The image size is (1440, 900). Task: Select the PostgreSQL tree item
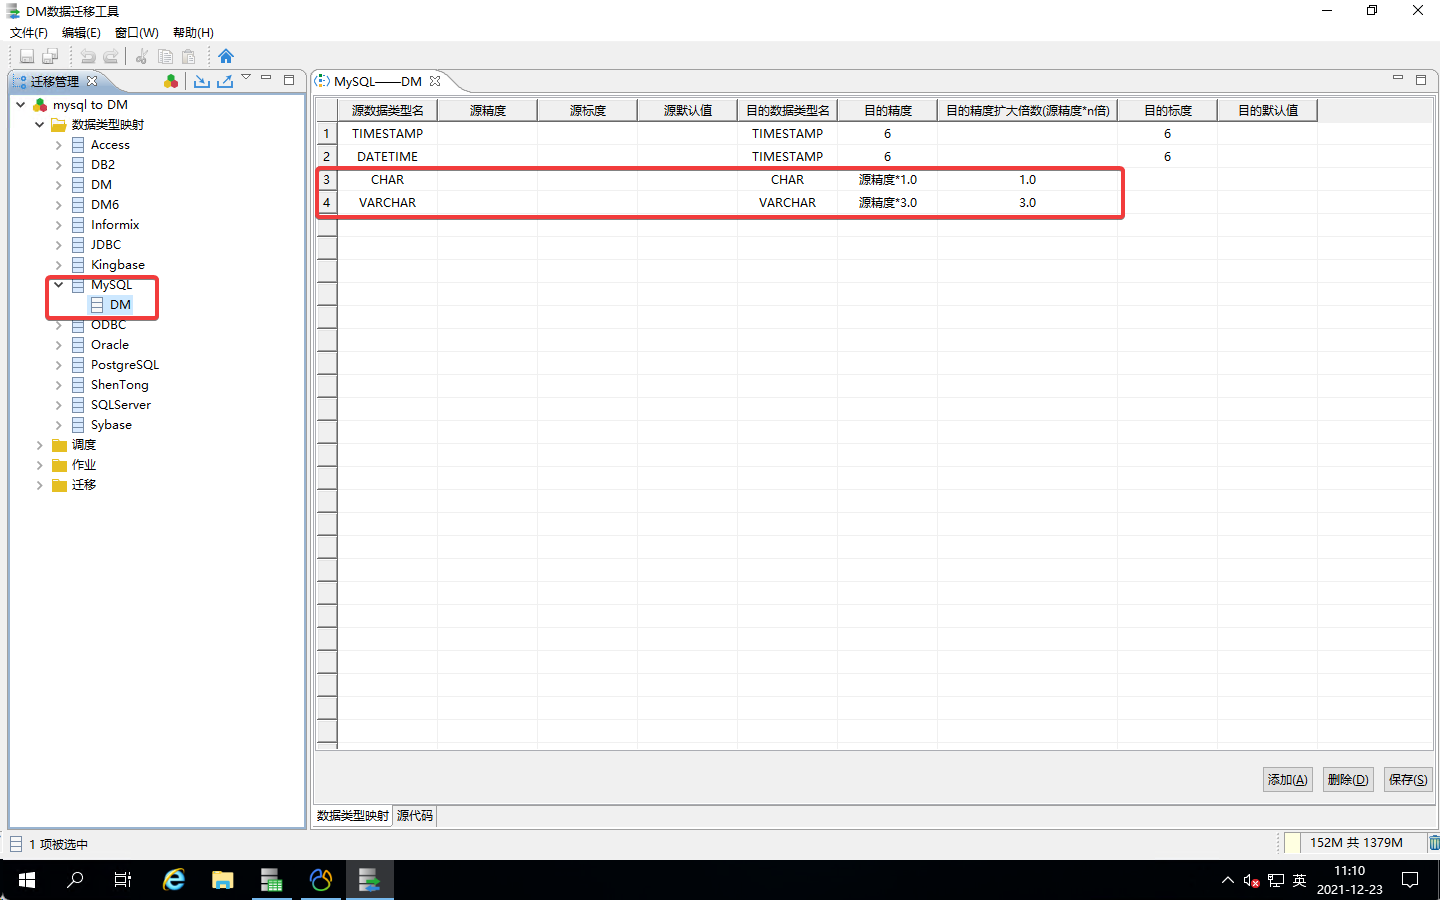click(x=124, y=365)
